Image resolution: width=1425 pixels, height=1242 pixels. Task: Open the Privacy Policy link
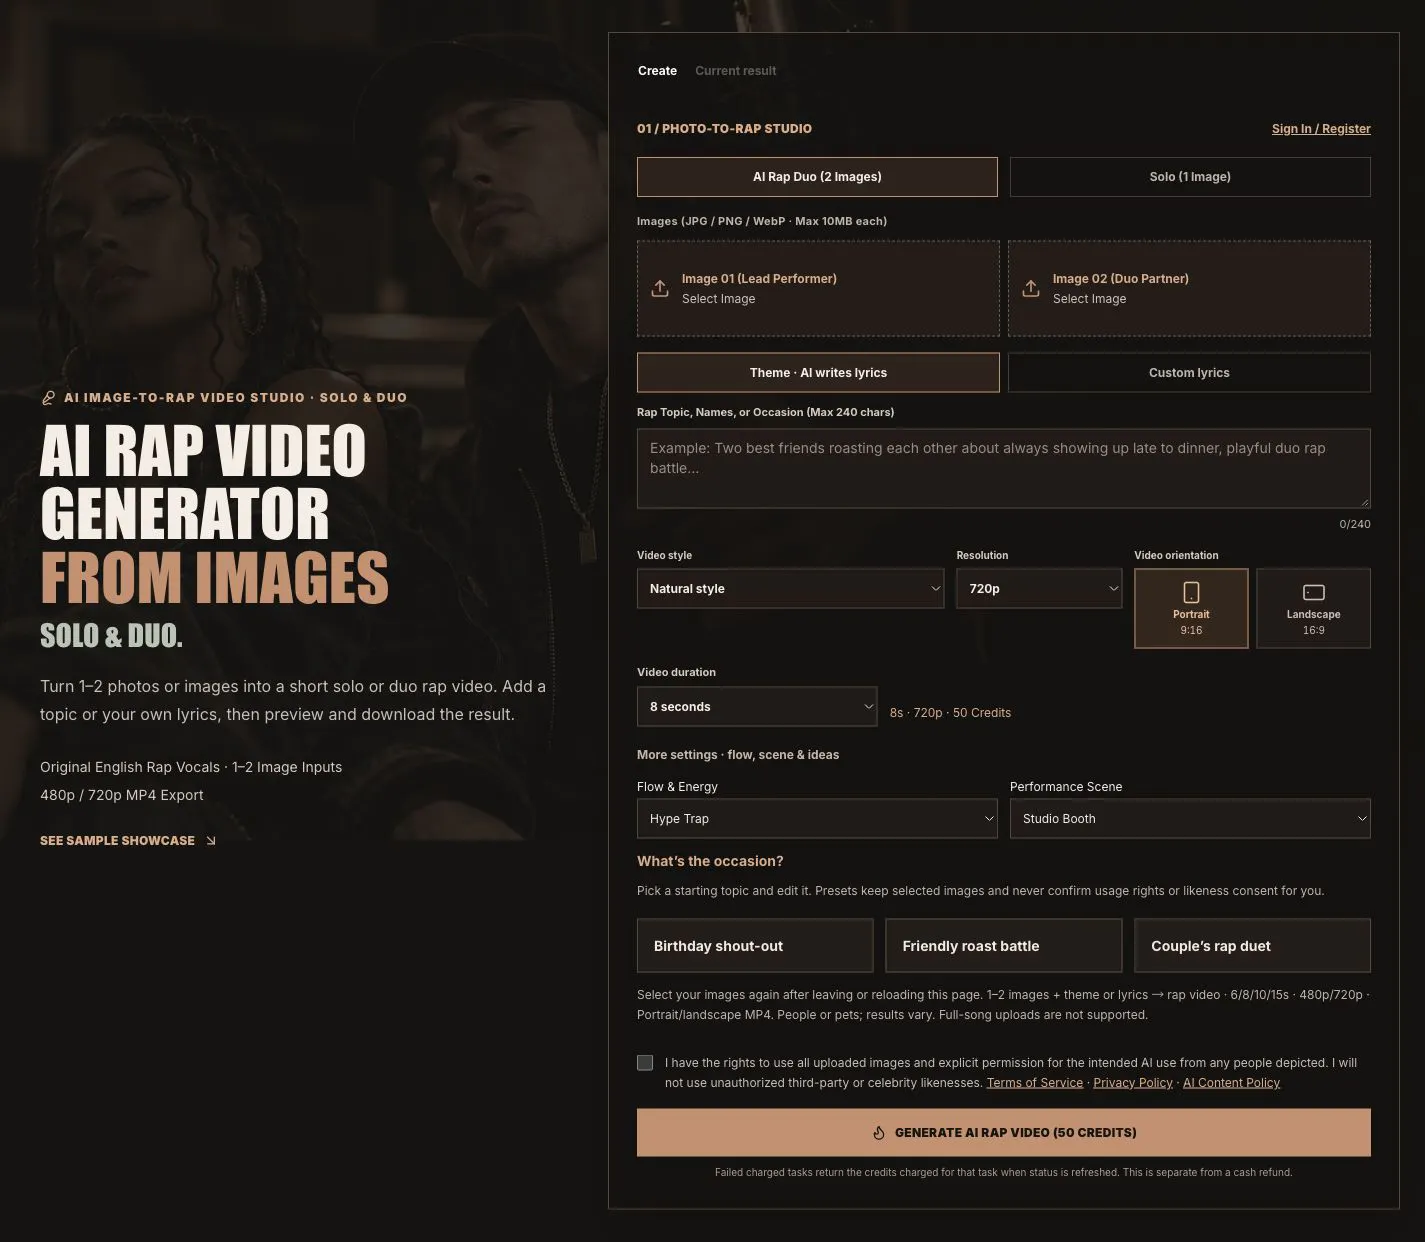pyautogui.click(x=1133, y=1083)
